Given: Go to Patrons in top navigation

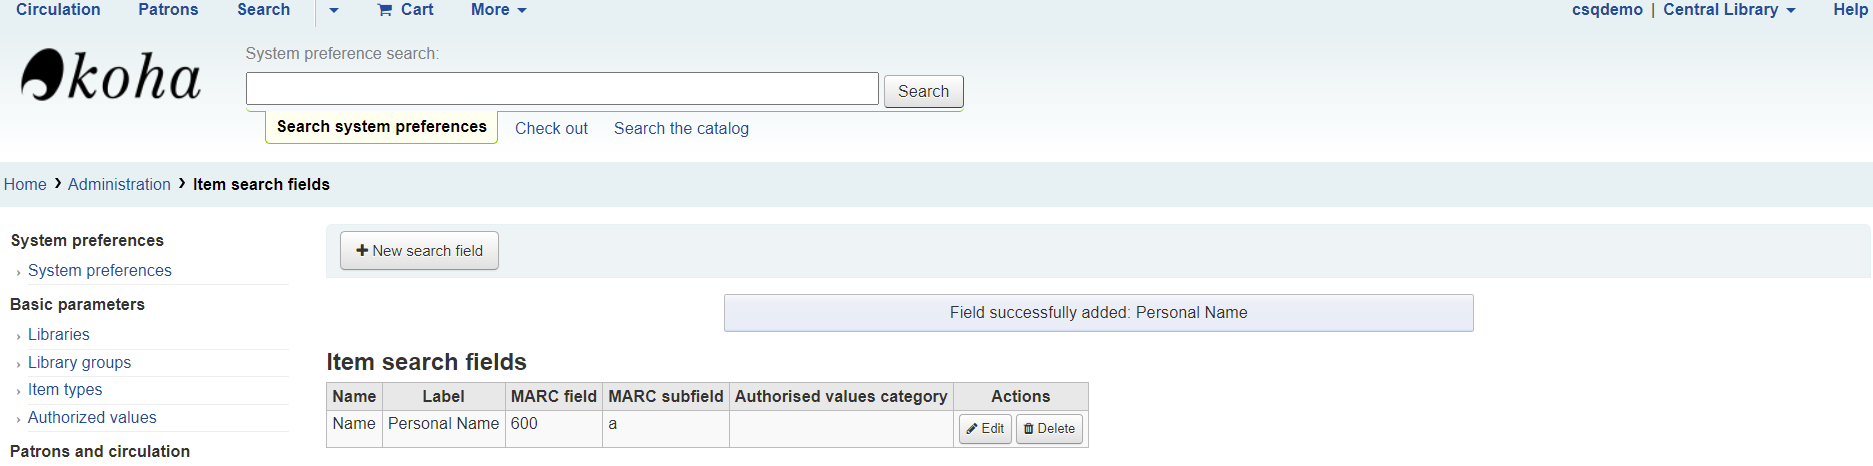Looking at the screenshot, I should pyautogui.click(x=168, y=10).
